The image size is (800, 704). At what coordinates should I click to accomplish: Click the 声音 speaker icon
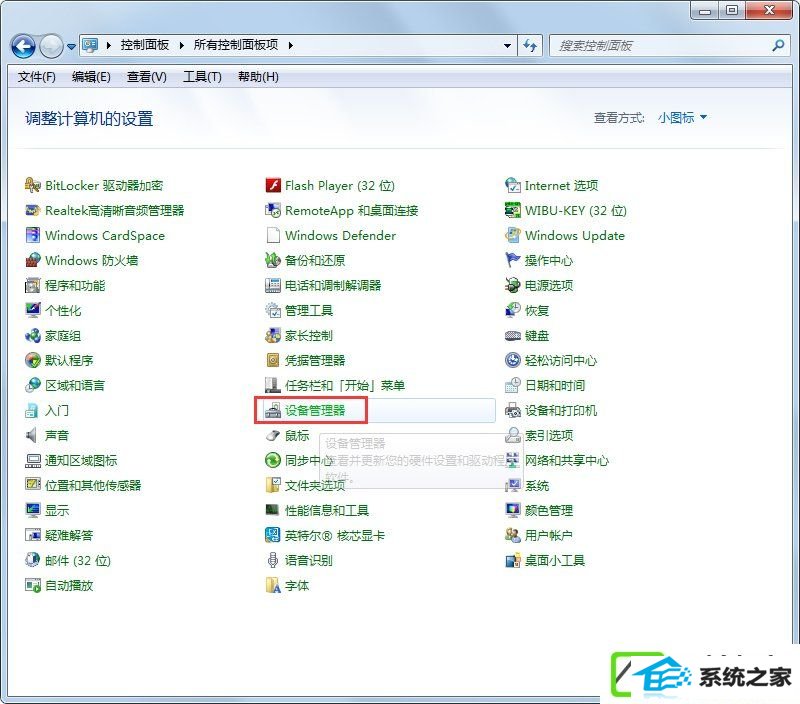33,435
